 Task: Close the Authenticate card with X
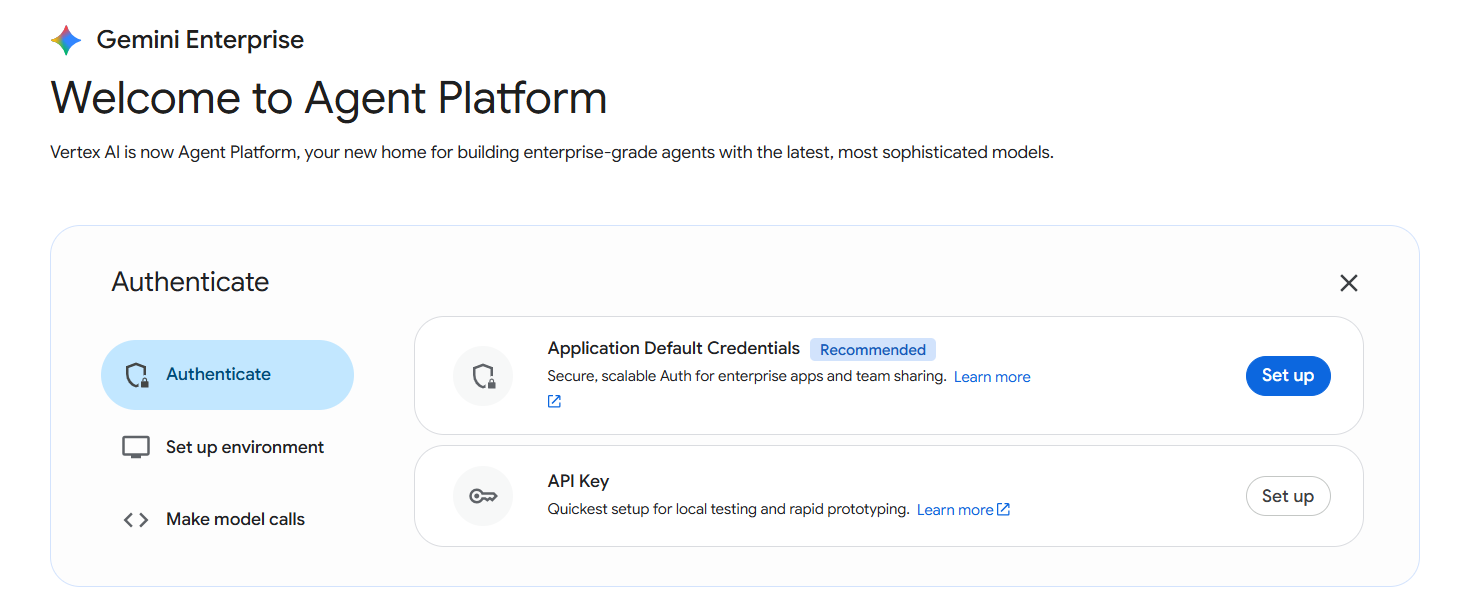coord(1348,283)
